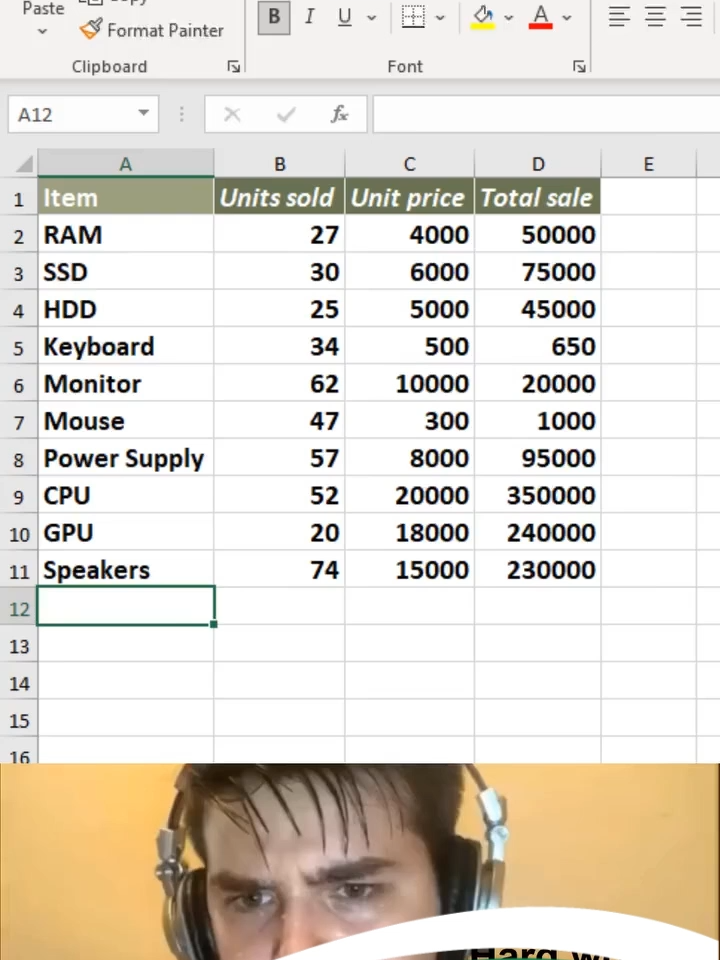This screenshot has height=960, width=720.
Task: Apply red font color
Action: click(x=541, y=17)
